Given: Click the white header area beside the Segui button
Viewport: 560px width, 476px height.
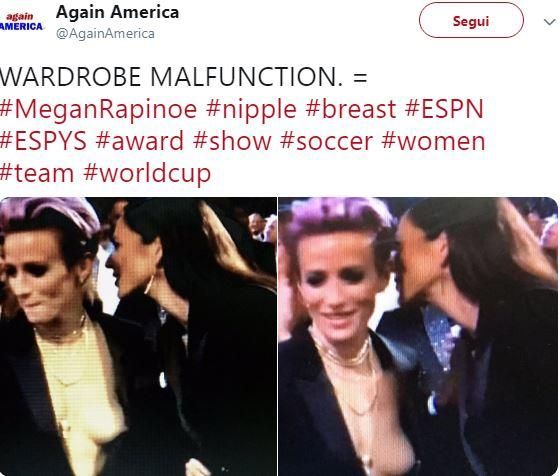Looking at the screenshot, I should [300, 21].
